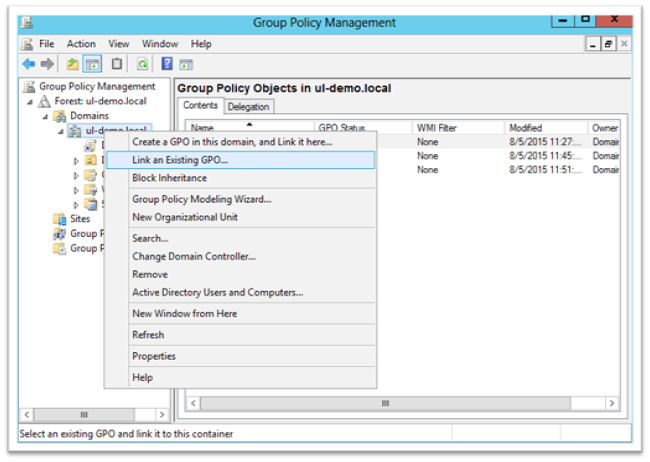The height and width of the screenshot is (462, 650).
Task: Select Block Inheritance from context menu
Action: 169,178
